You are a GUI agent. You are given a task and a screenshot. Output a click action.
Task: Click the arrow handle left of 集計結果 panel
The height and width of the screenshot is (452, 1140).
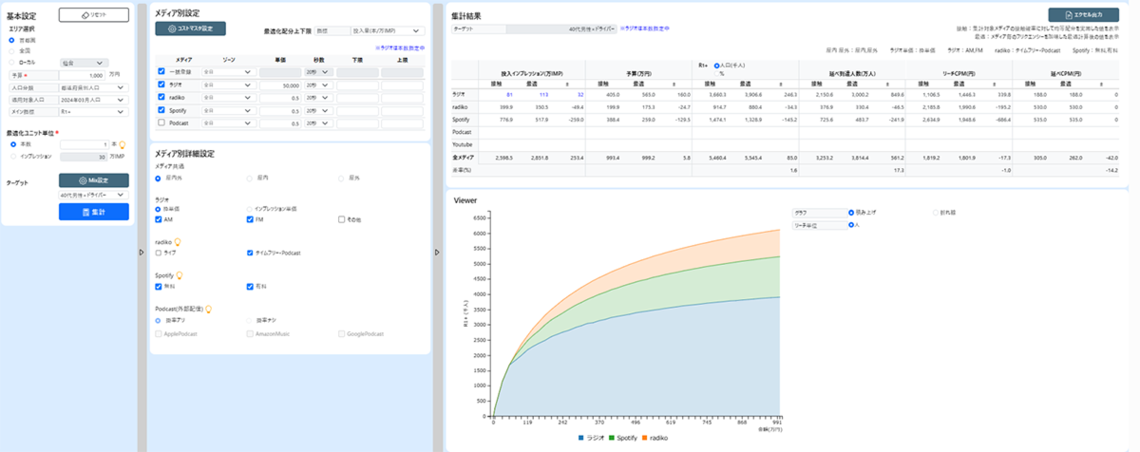pos(437,252)
